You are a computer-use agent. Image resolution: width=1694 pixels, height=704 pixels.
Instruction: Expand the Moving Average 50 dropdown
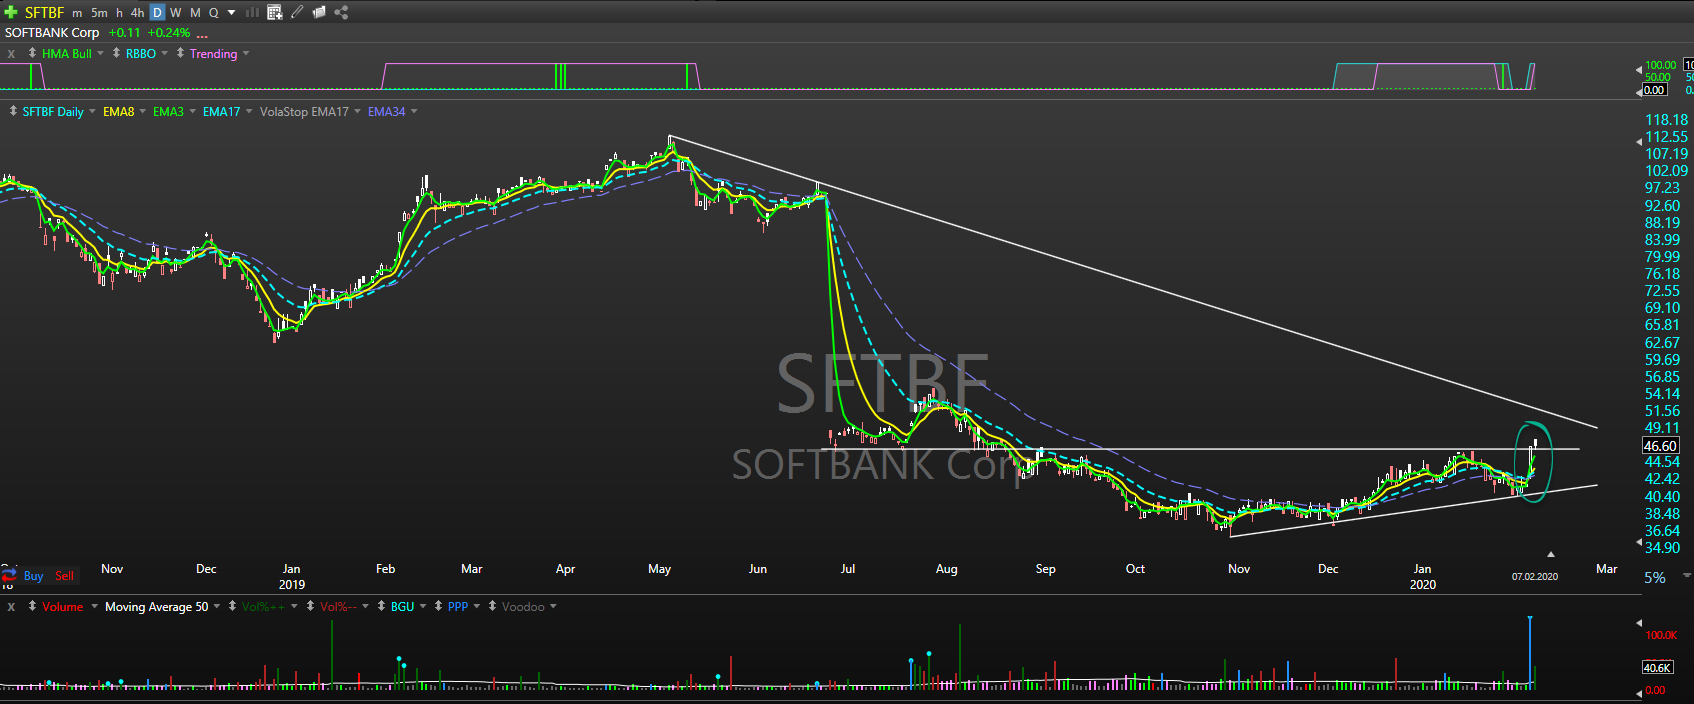[x=217, y=607]
